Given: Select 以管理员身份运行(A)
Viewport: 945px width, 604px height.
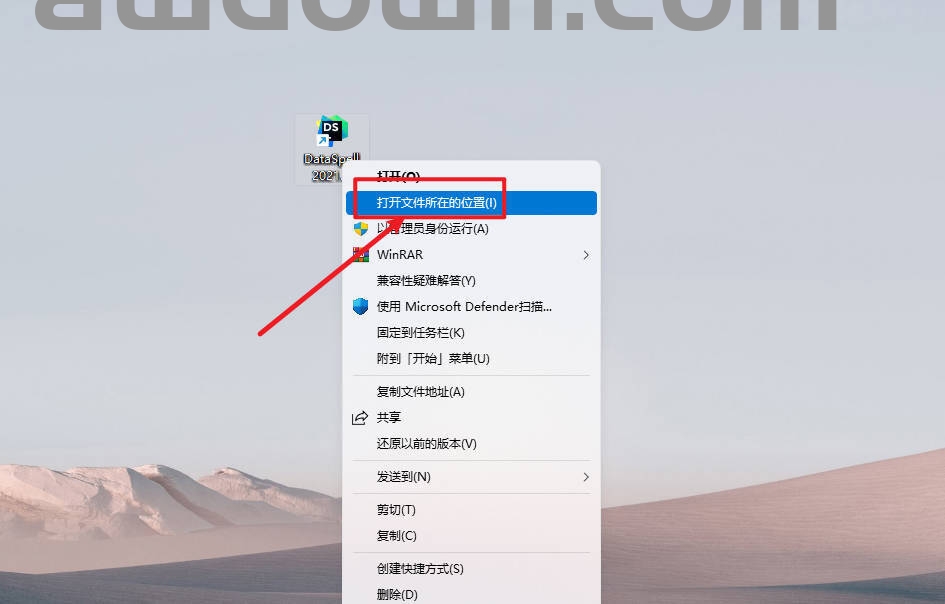Looking at the screenshot, I should point(471,229).
